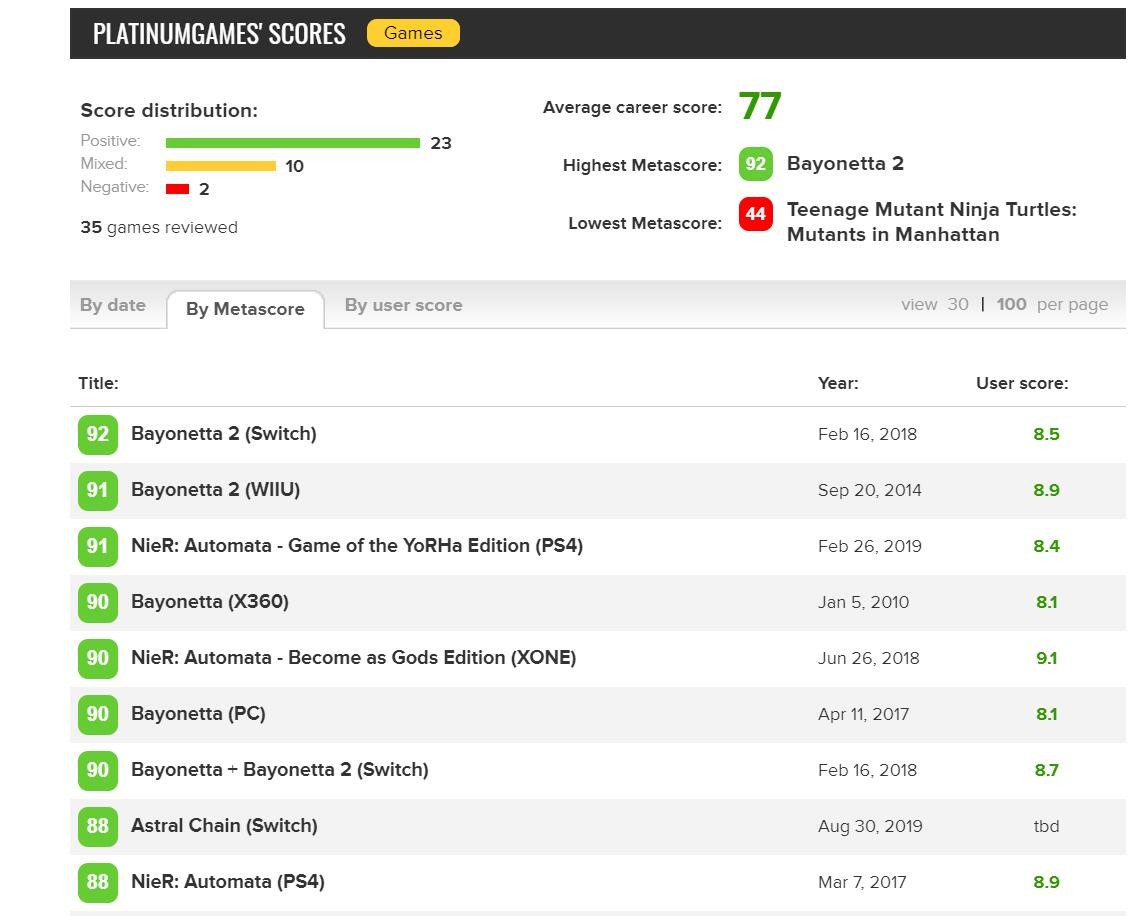
Task: Click the 88 badge beside NieR: Automata (PS4)
Action: tap(97, 882)
